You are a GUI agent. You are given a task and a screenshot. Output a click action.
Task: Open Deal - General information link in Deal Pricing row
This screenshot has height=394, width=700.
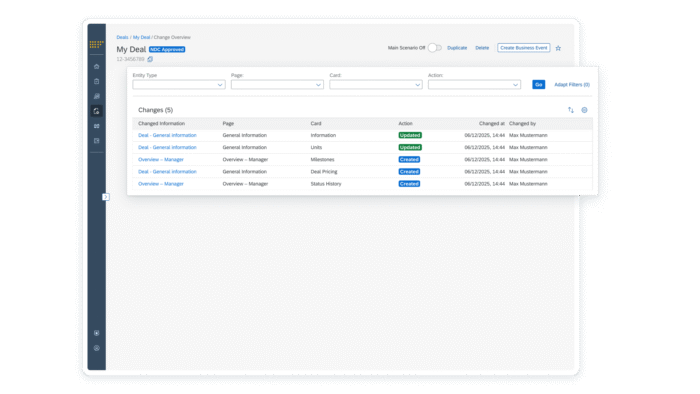[167, 171]
